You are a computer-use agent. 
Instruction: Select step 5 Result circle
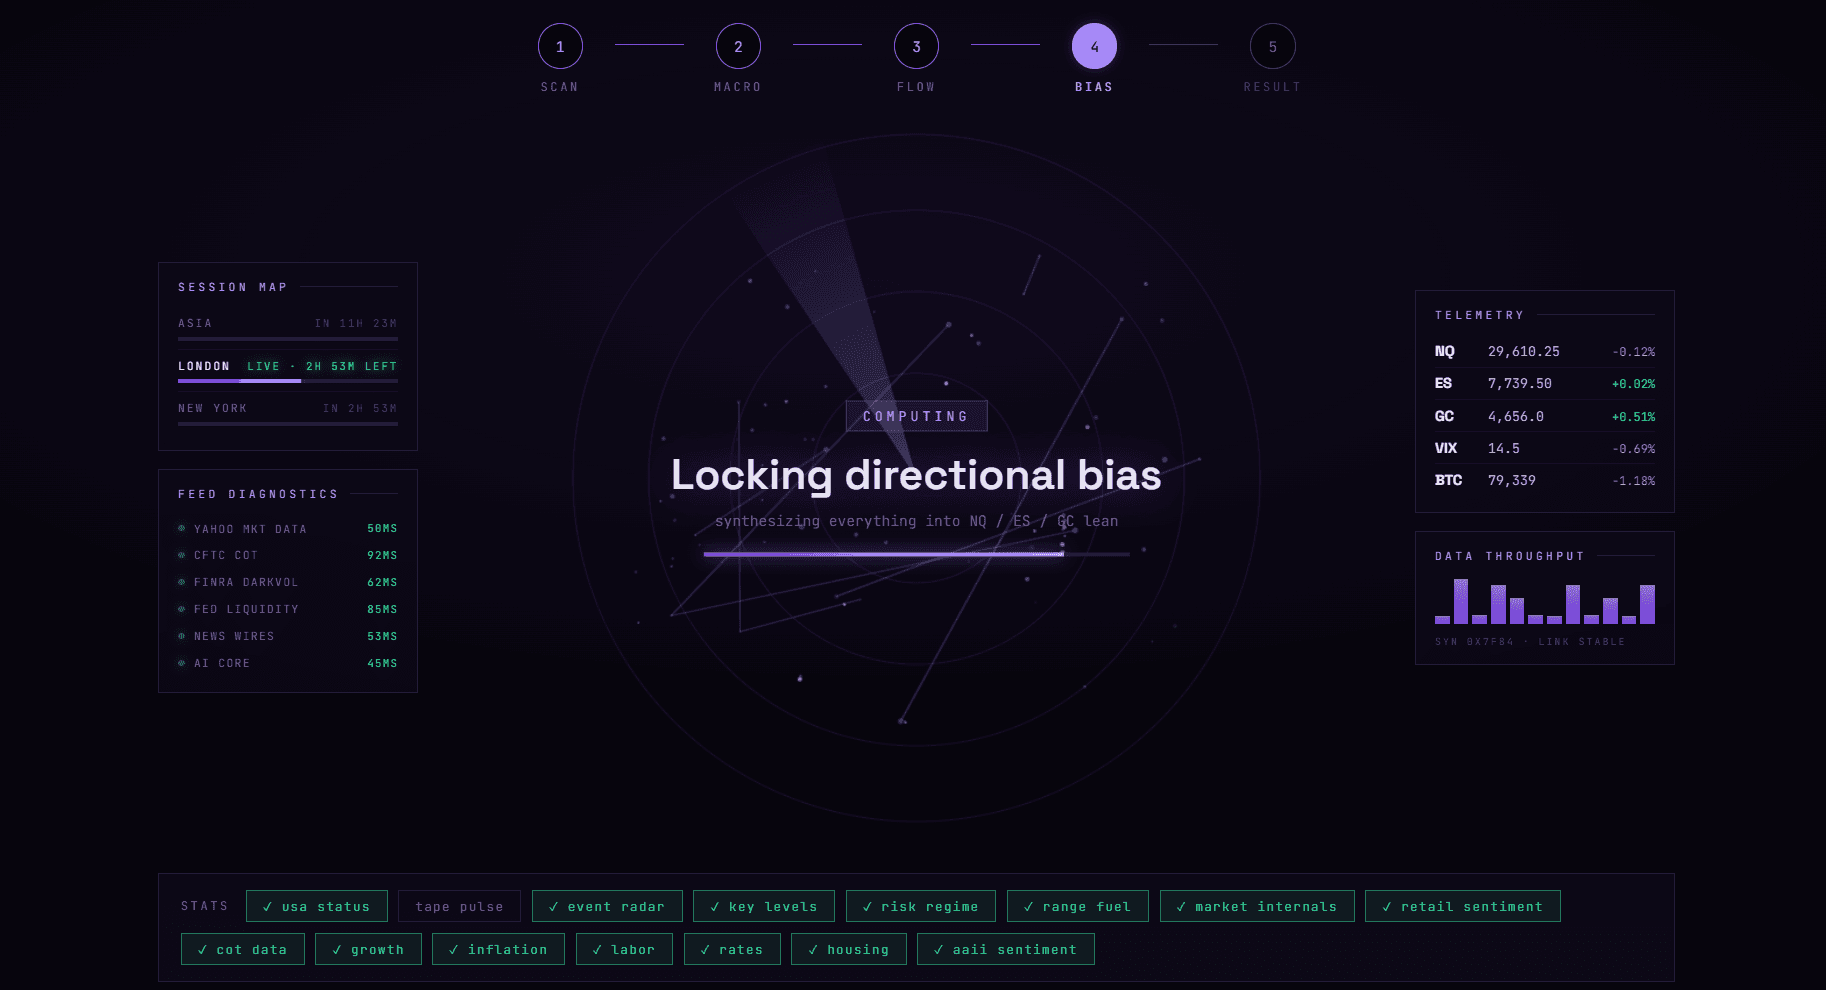point(1272,46)
